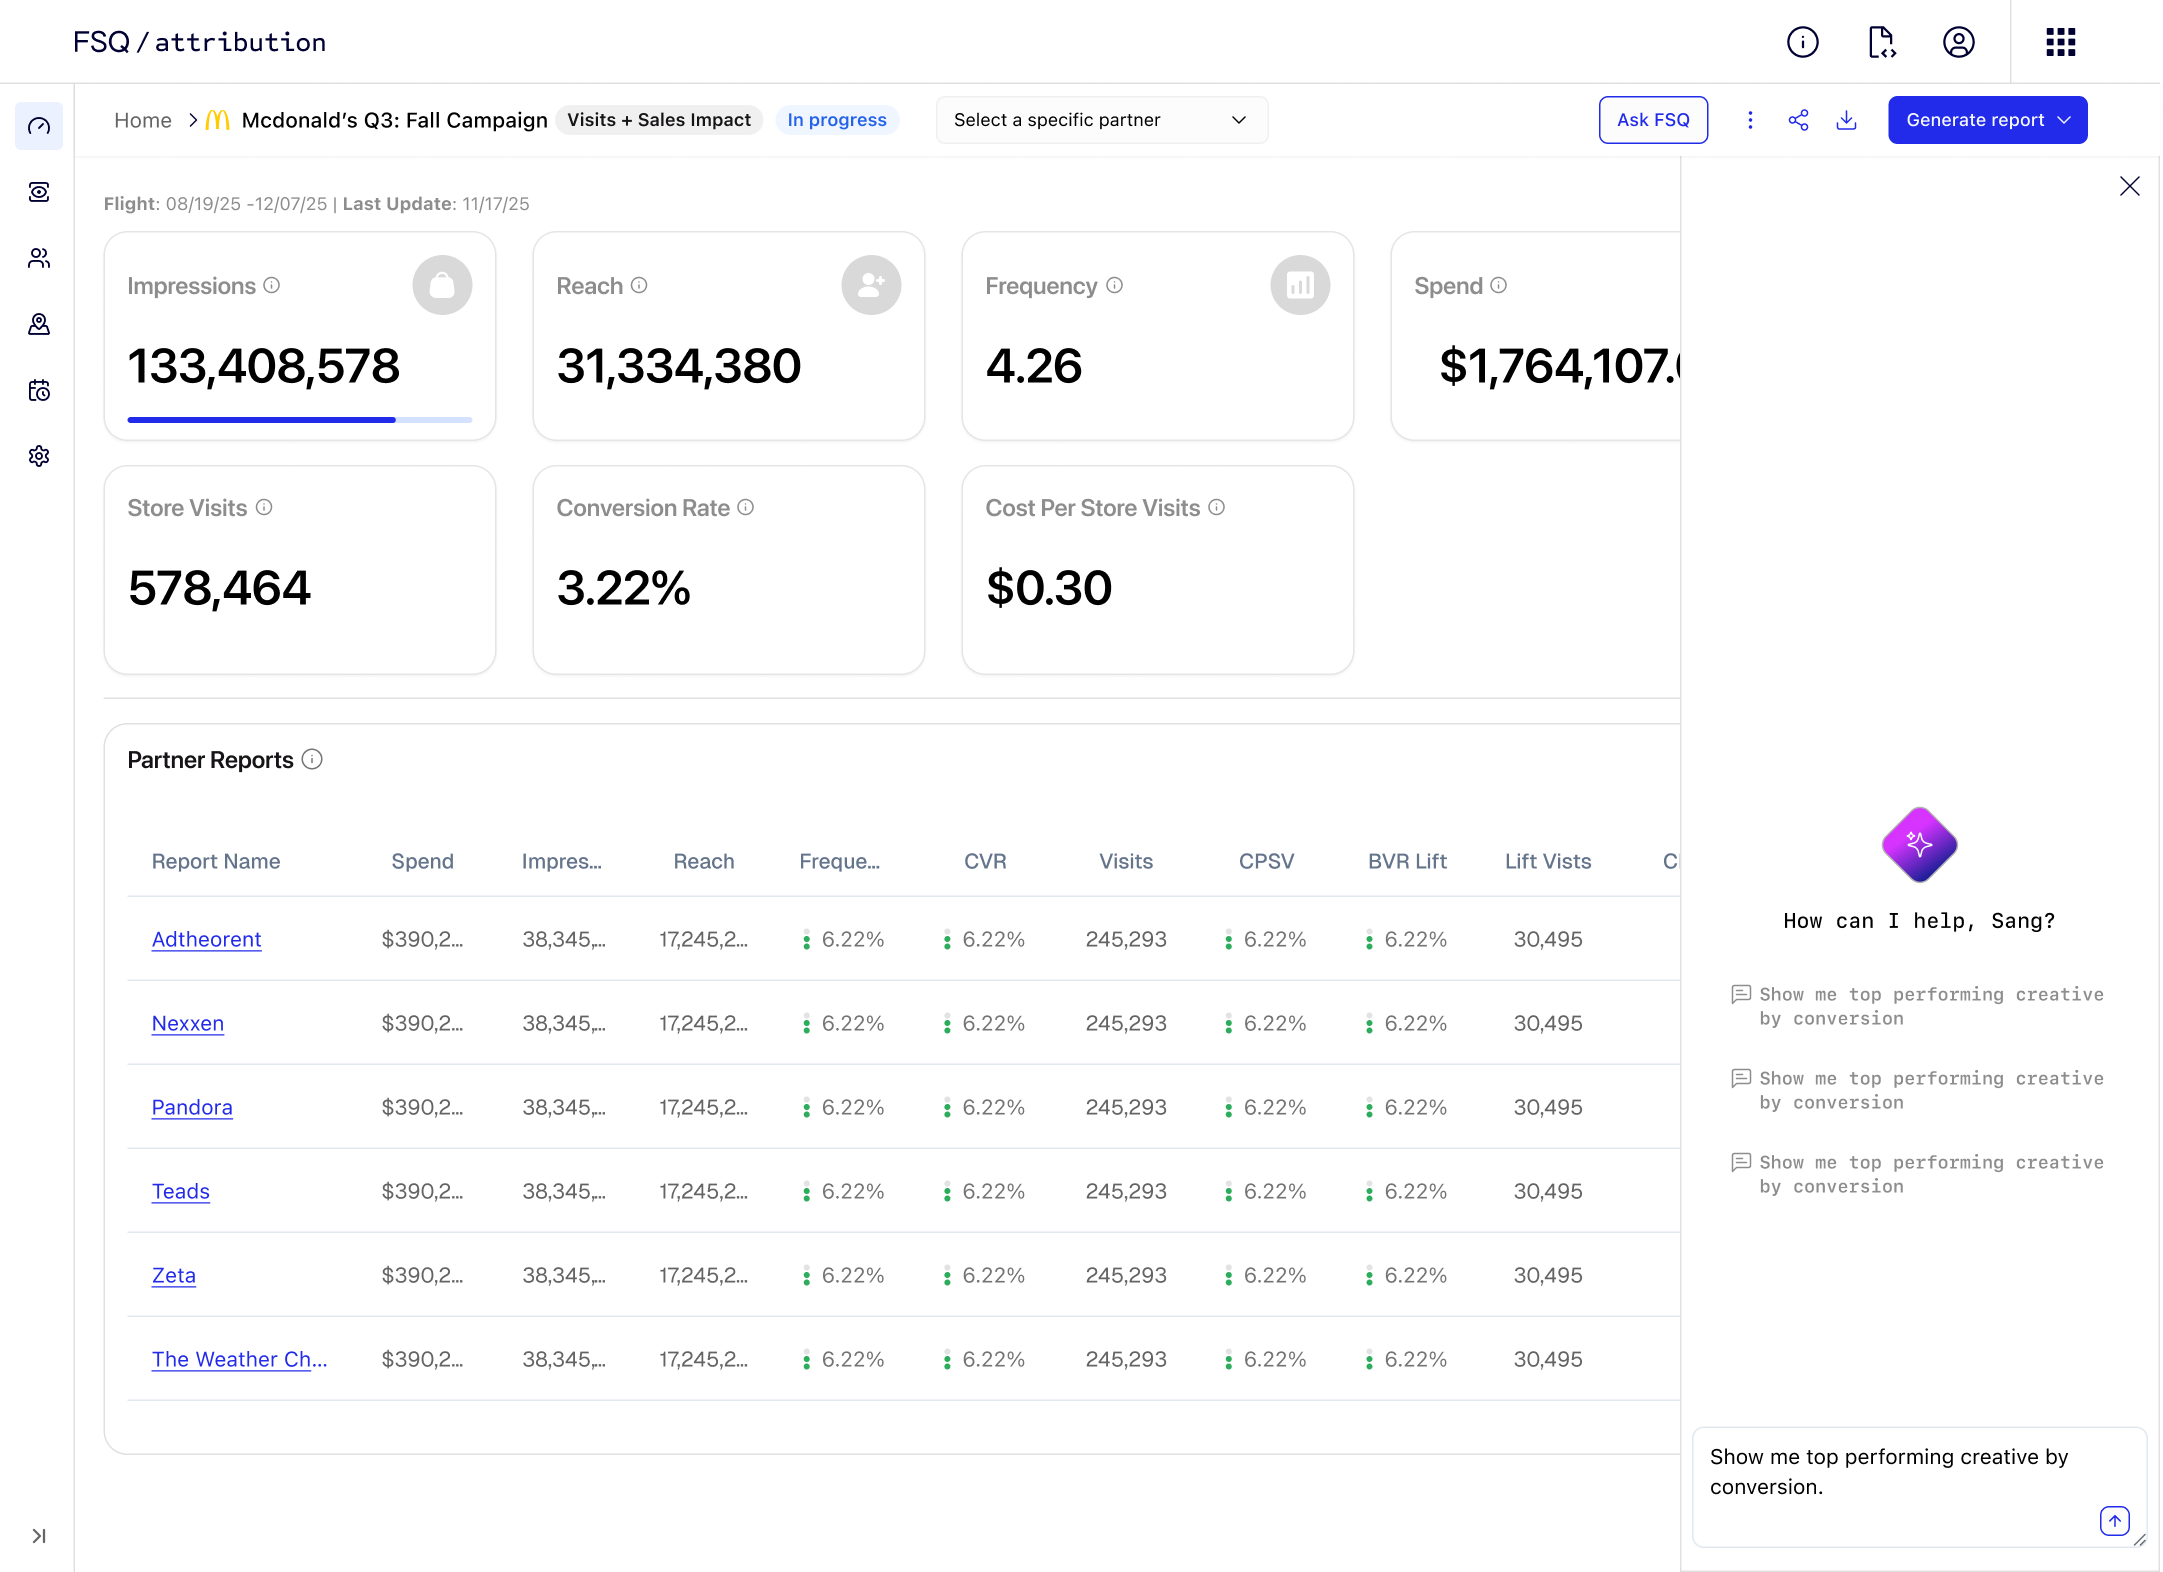Open the audience people icon in sidebar

(39, 258)
